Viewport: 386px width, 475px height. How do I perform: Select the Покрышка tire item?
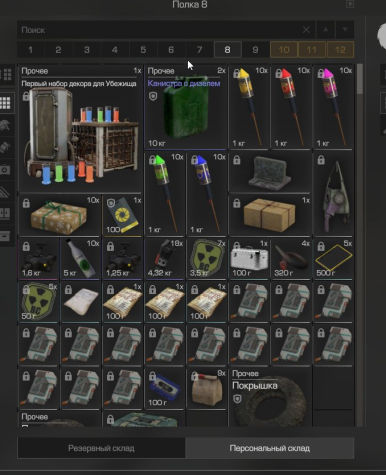pyautogui.click(x=271, y=397)
